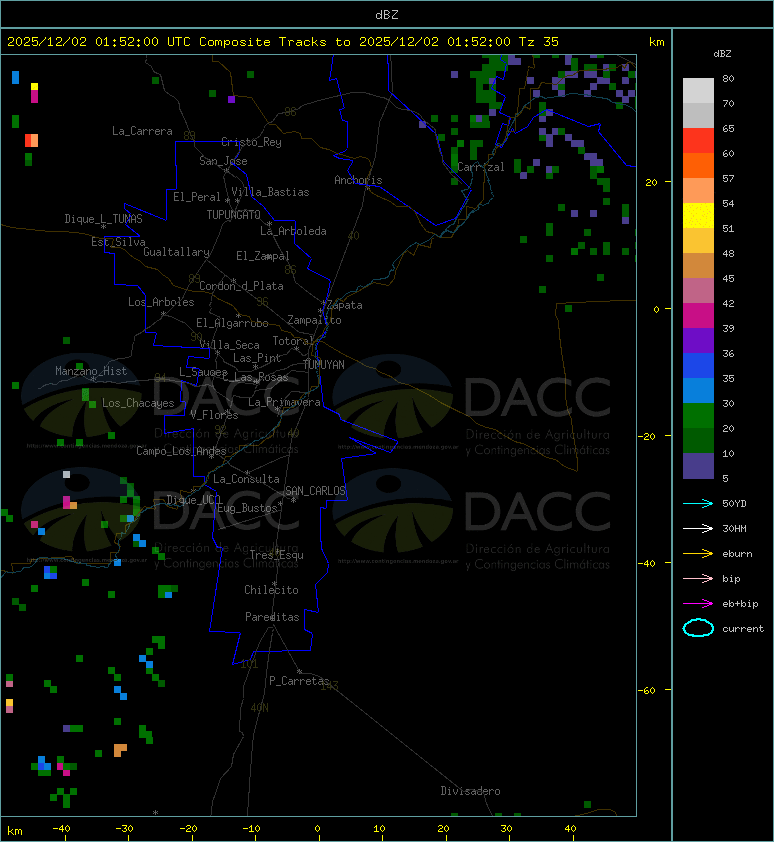
Task: Click the Anchoris label
Action: pos(358,180)
